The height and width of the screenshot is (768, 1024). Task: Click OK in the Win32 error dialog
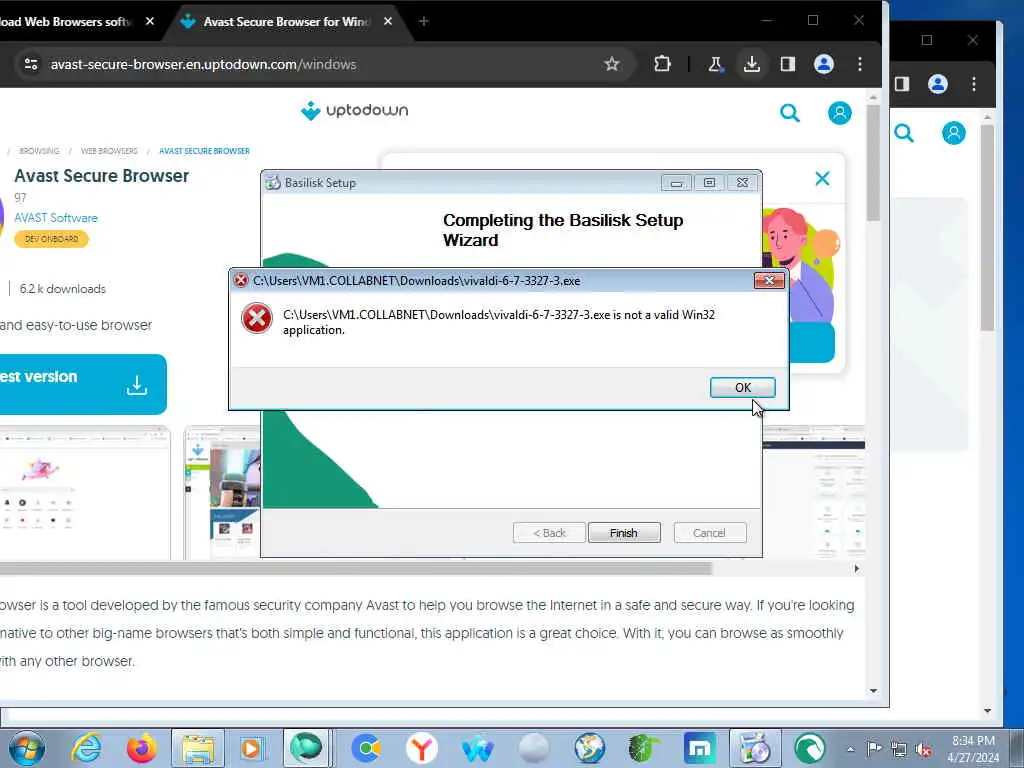(743, 387)
